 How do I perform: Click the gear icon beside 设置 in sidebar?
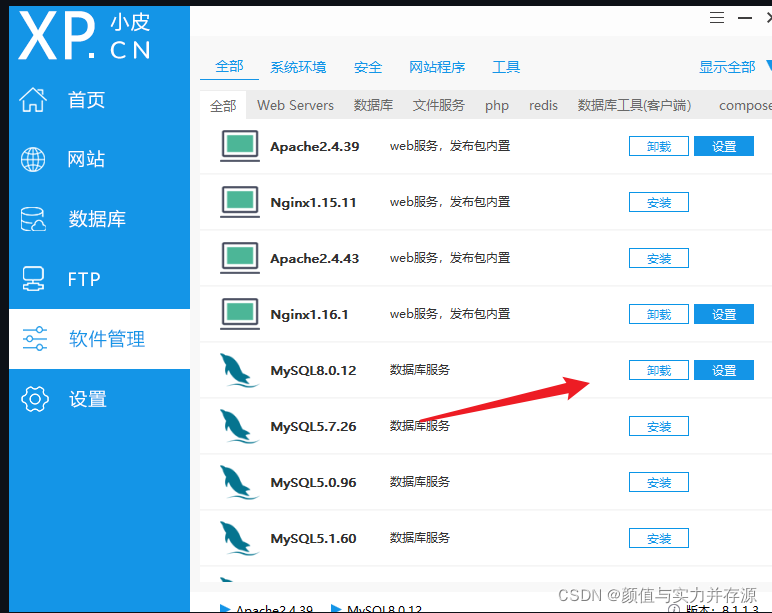point(34,399)
